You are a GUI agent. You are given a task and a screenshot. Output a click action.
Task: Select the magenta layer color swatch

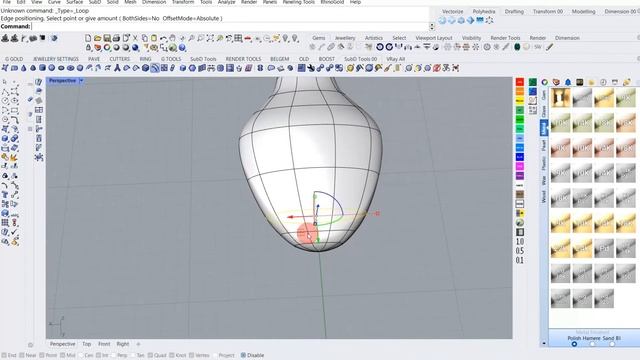[x=520, y=167]
